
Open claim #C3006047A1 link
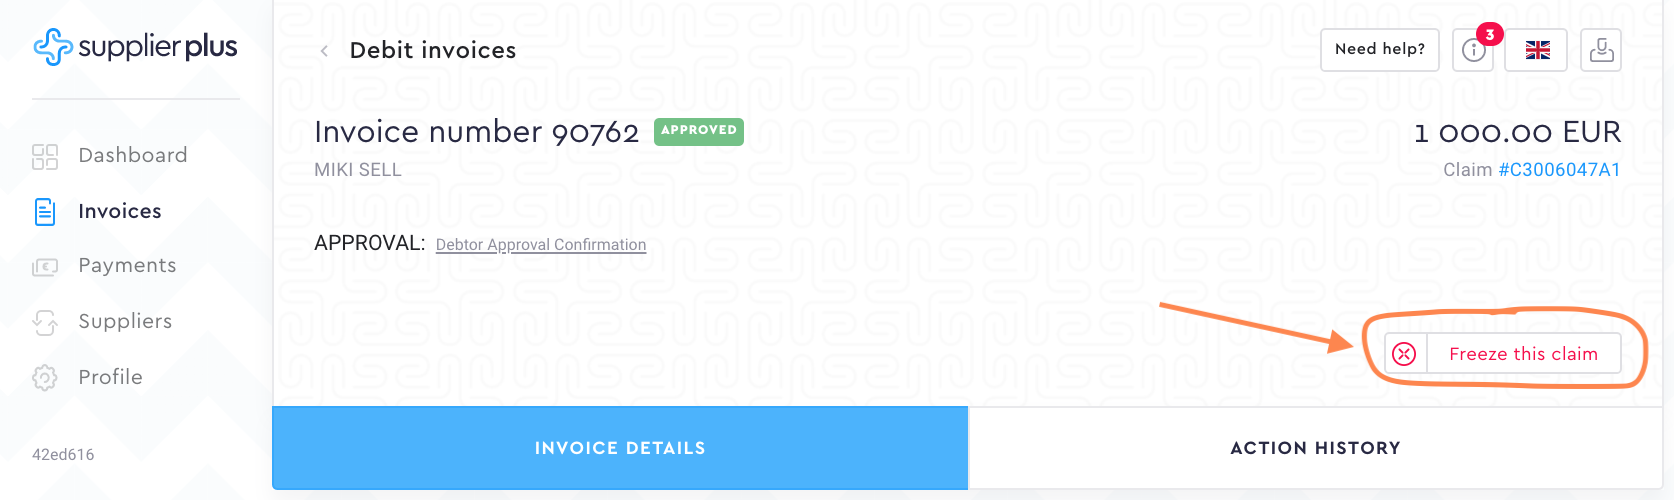click(x=1559, y=170)
